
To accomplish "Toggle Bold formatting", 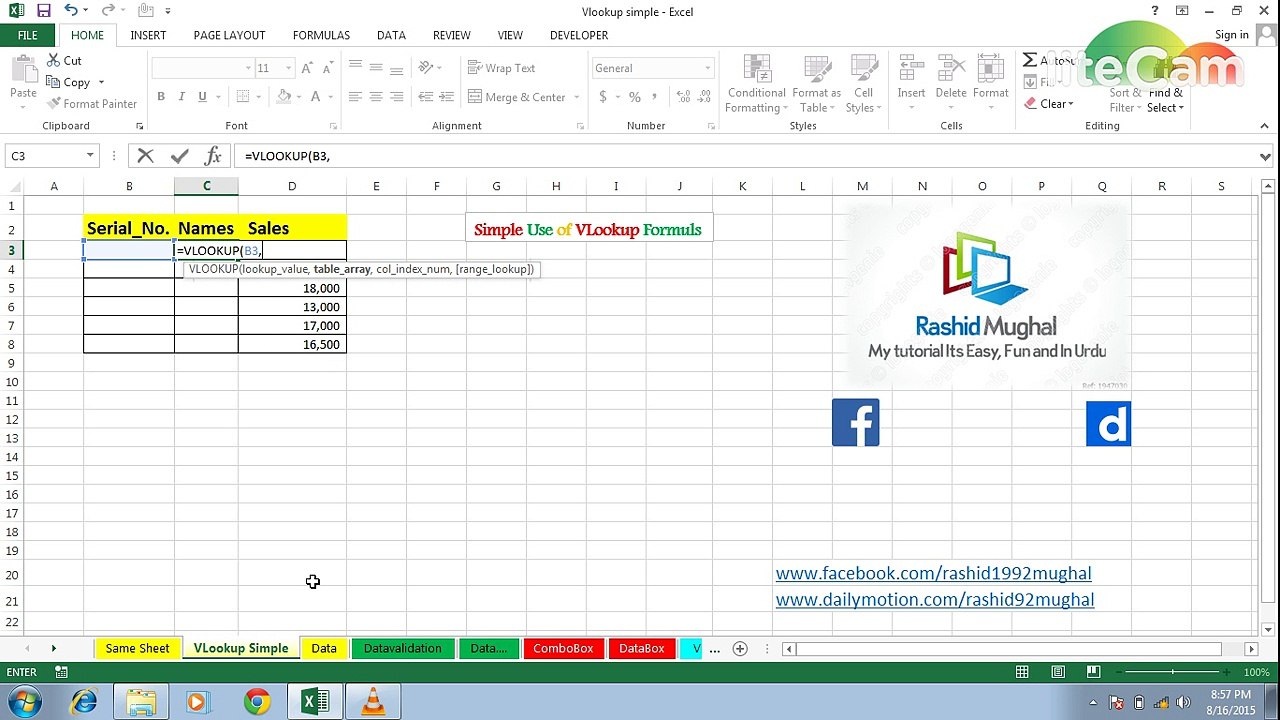I will point(161,97).
